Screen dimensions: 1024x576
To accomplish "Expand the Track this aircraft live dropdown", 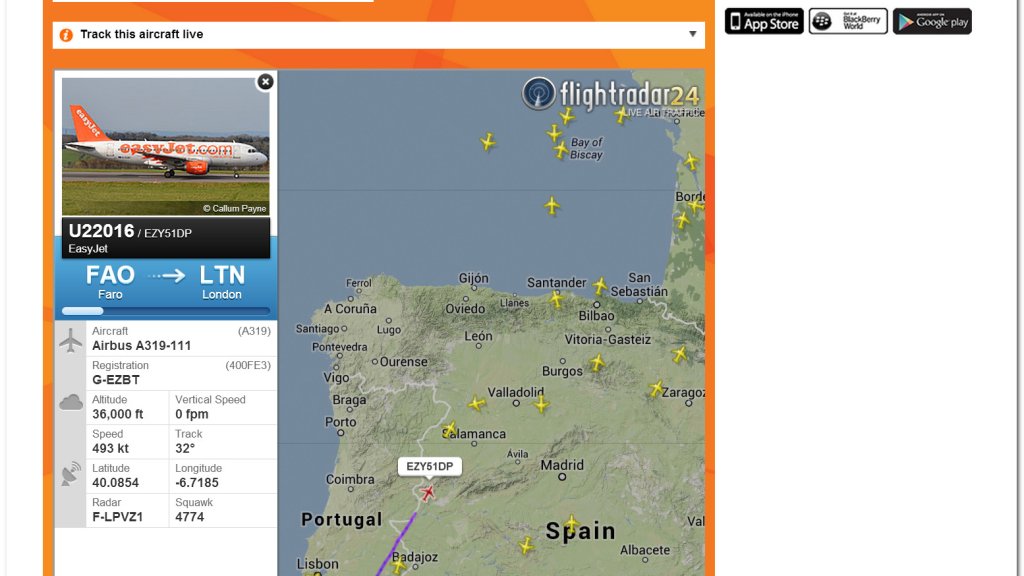I will point(692,34).
